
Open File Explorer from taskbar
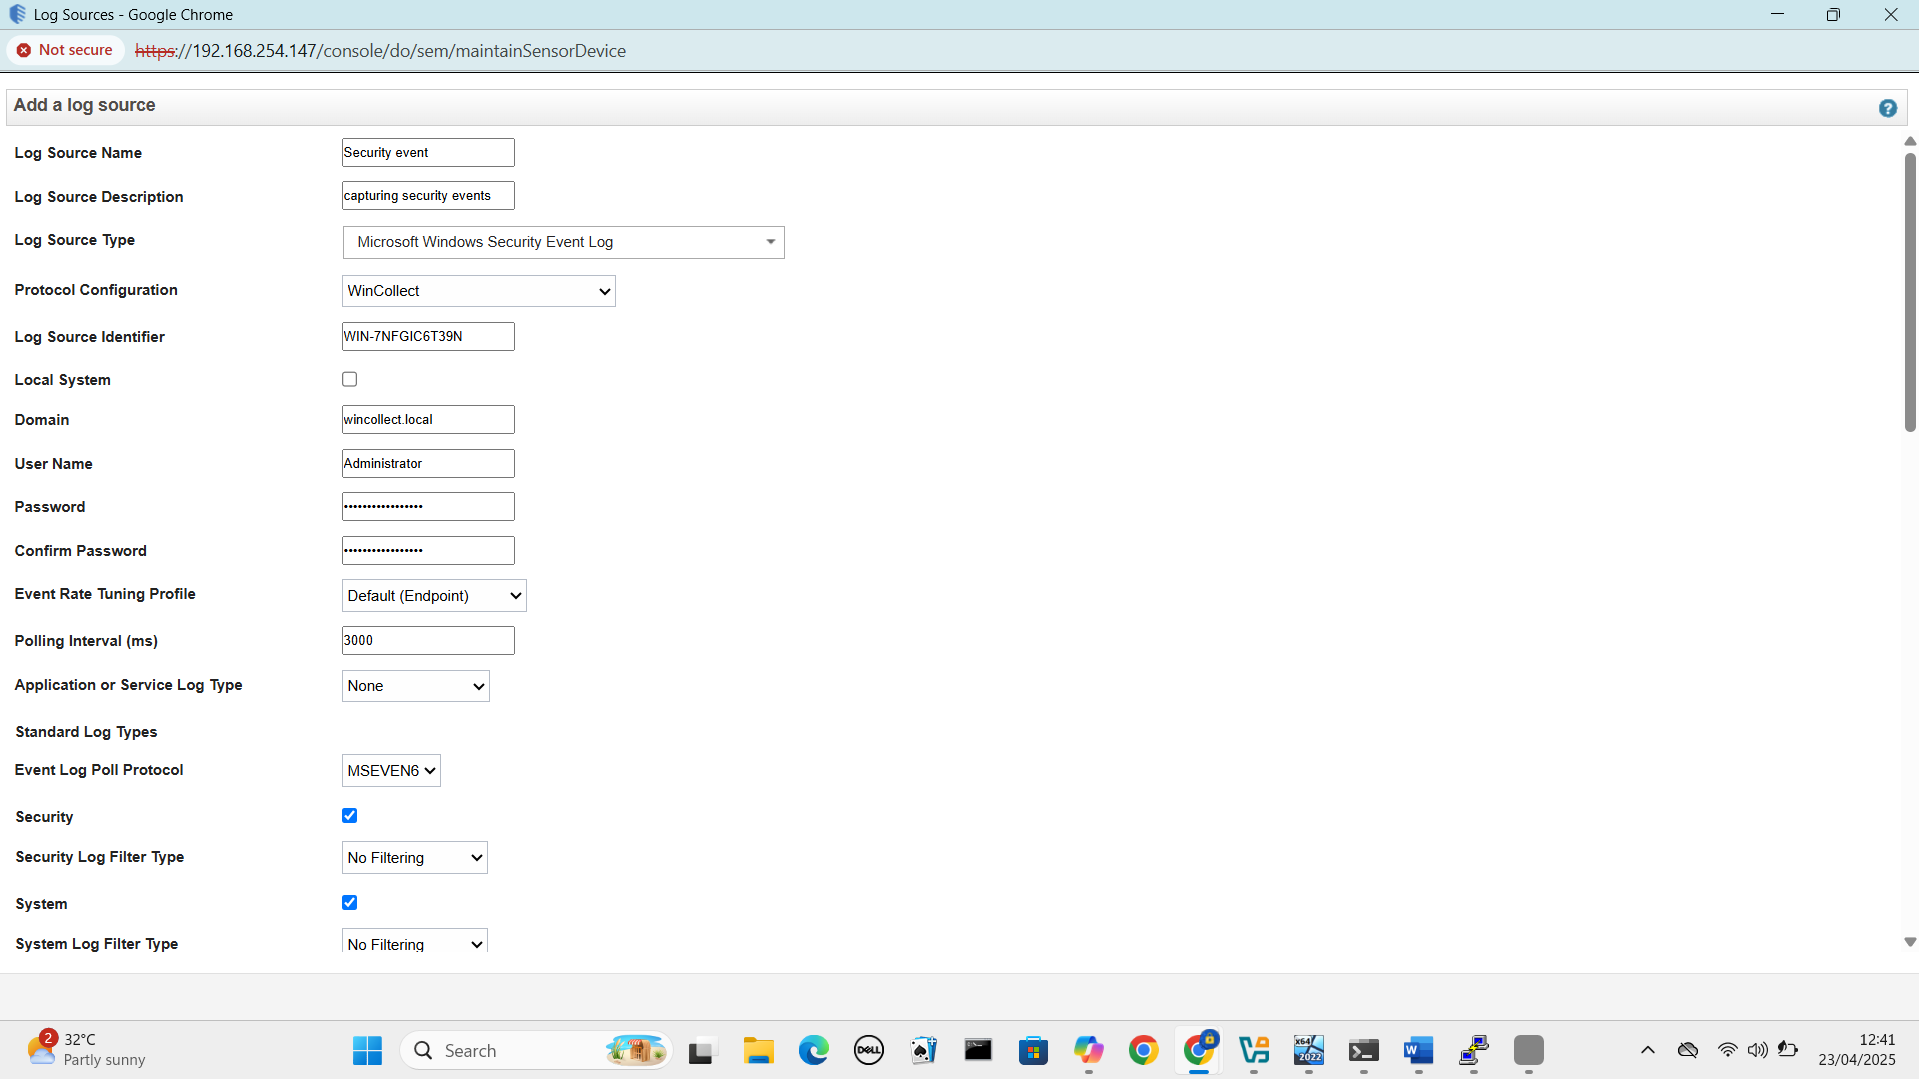(x=758, y=1050)
